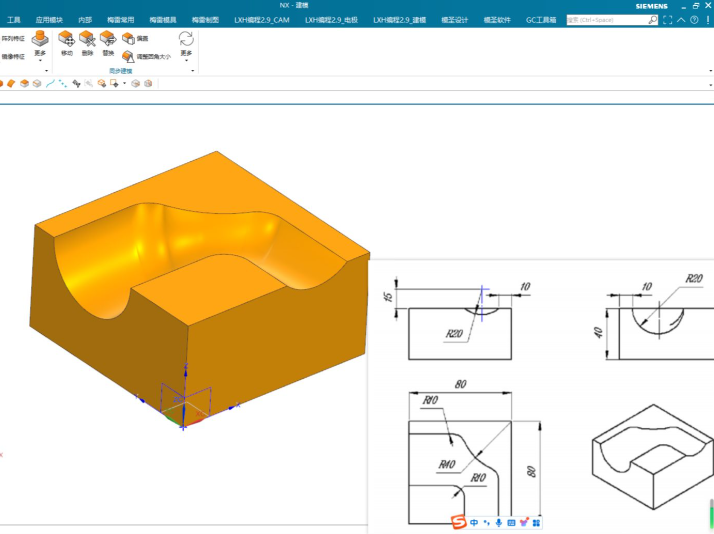
Task: Click the grayed-out selection icon
Action: pos(89,83)
